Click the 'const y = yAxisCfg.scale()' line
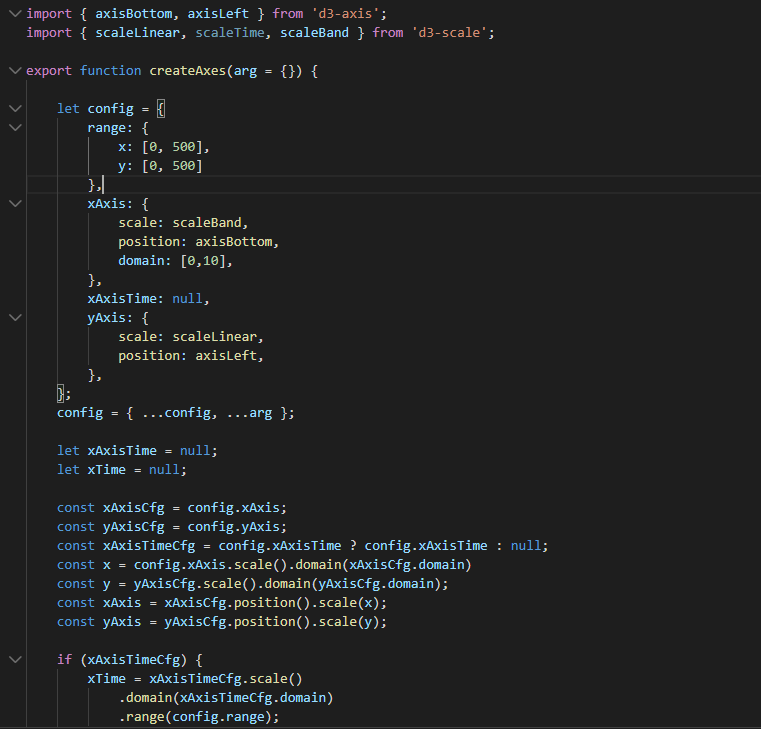The width and height of the screenshot is (761, 729). [252, 583]
